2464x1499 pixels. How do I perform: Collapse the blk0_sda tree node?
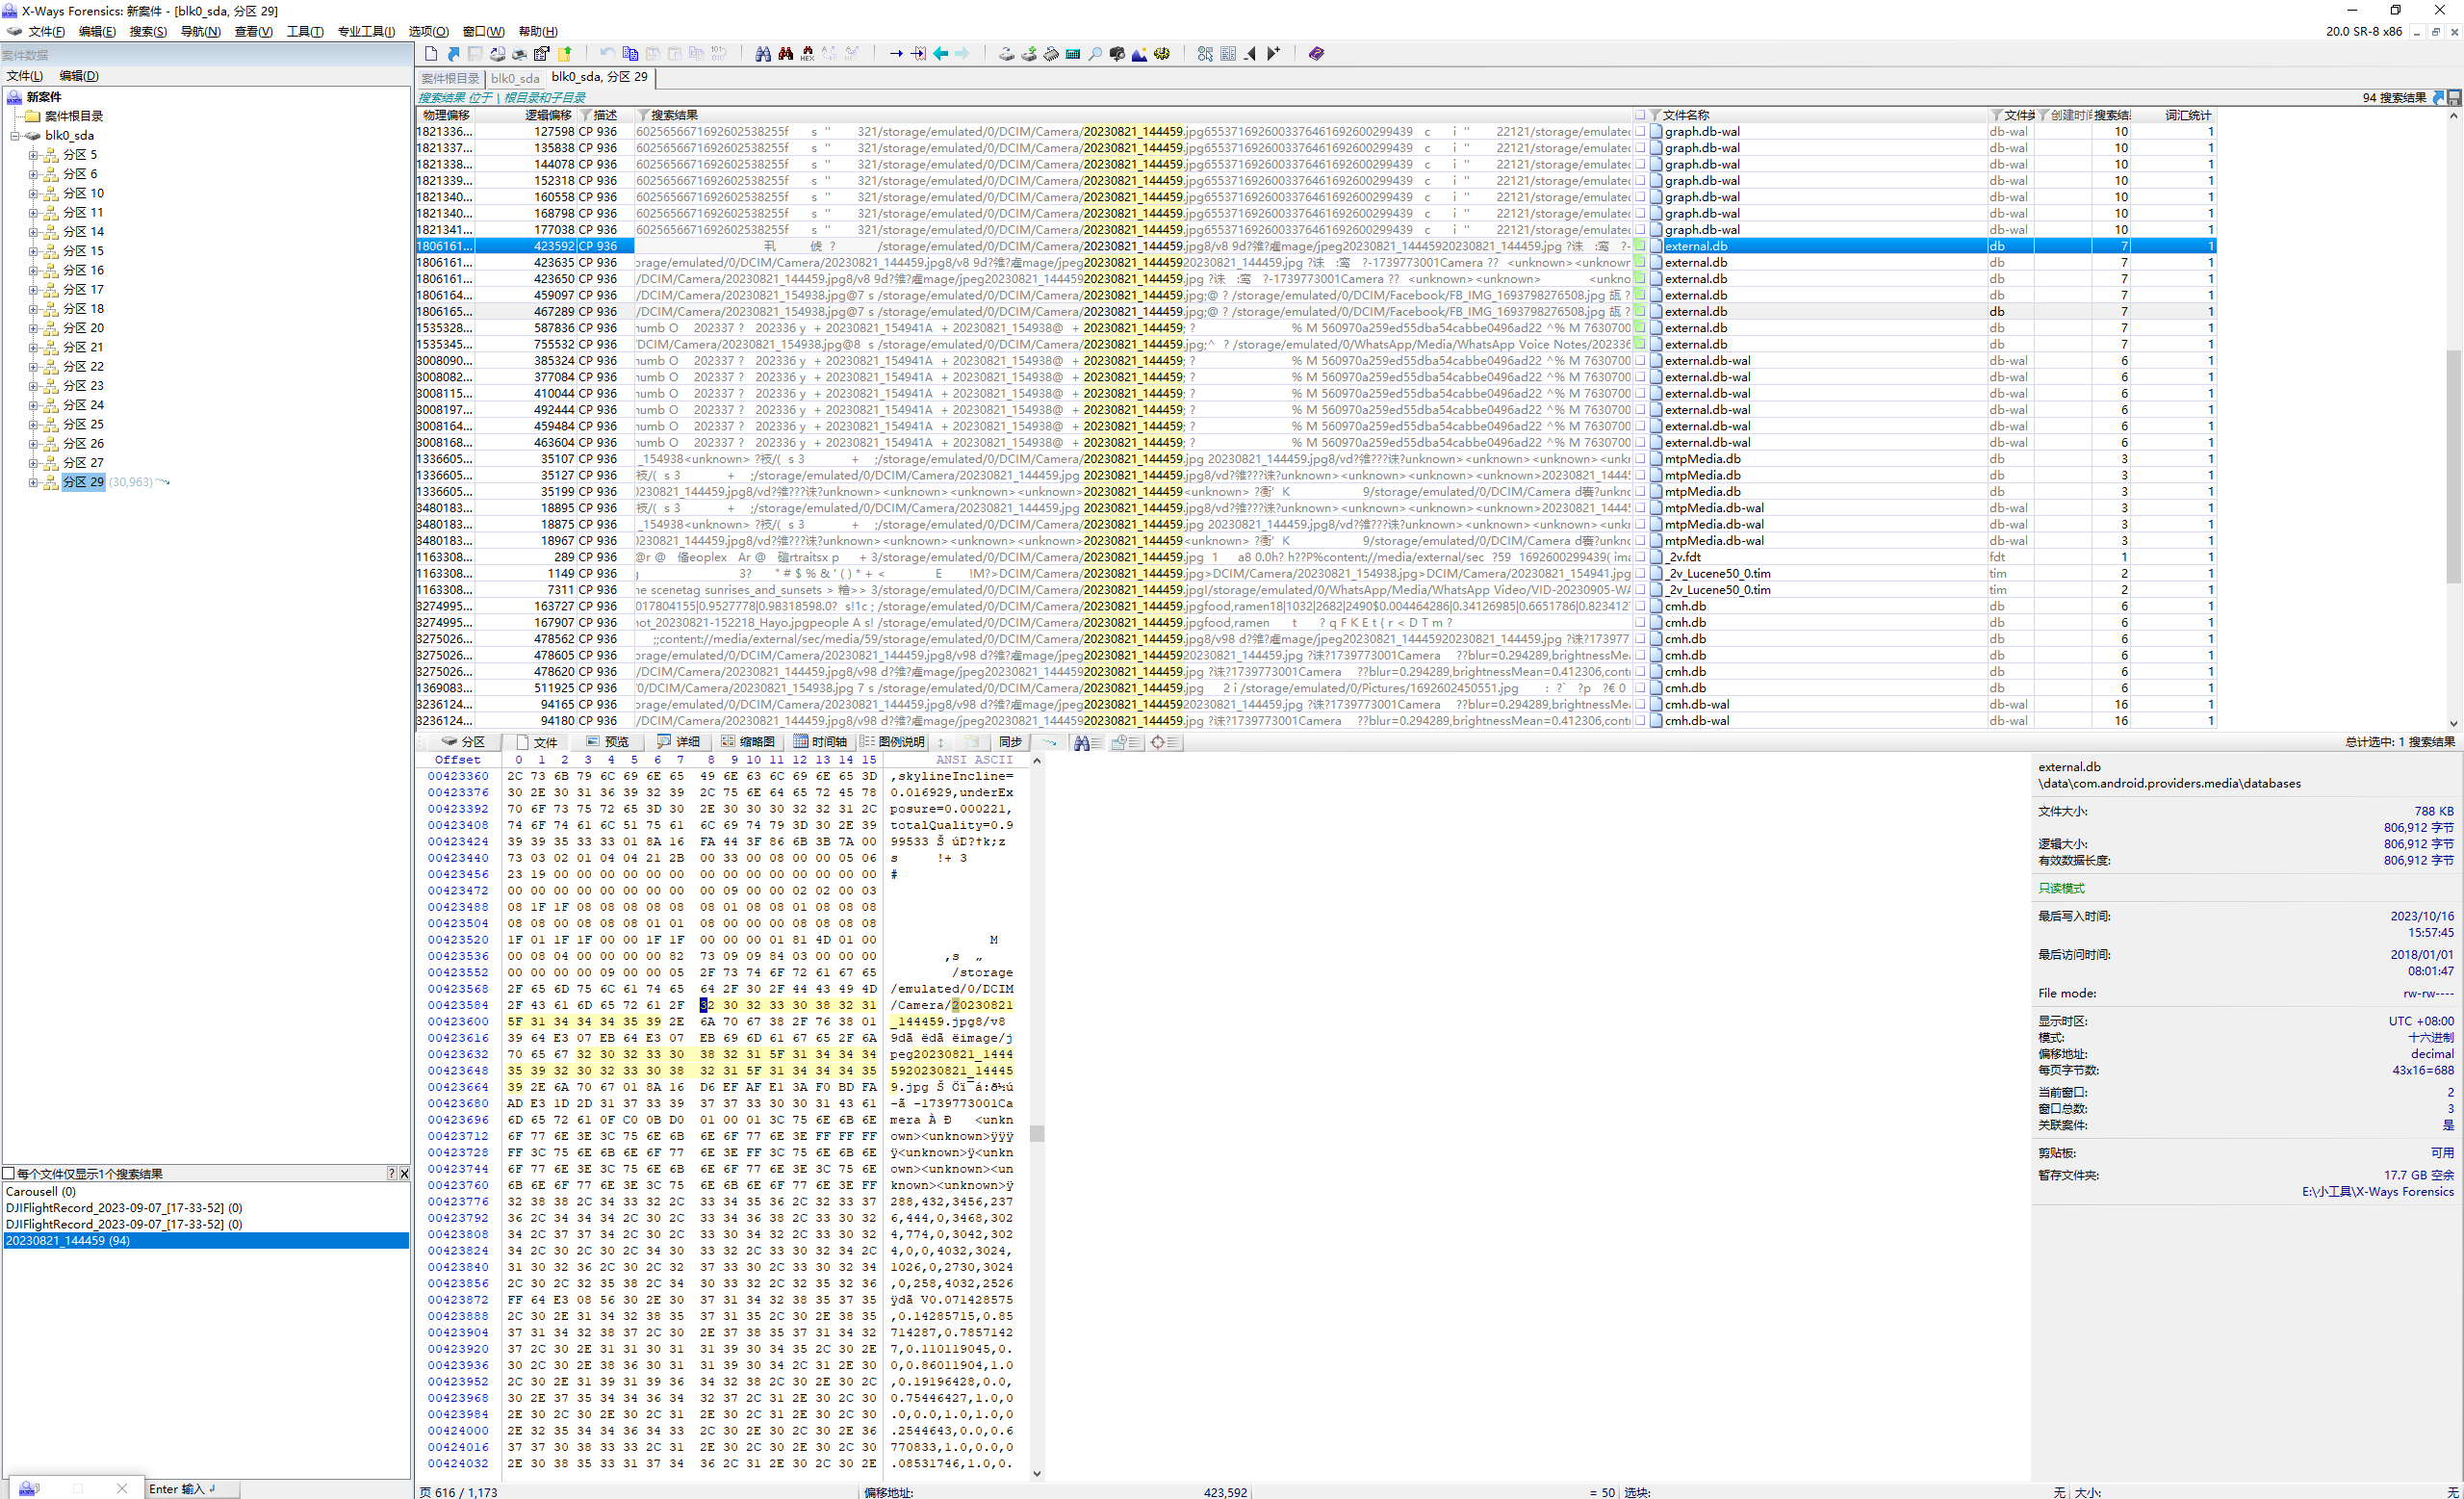coord(15,135)
